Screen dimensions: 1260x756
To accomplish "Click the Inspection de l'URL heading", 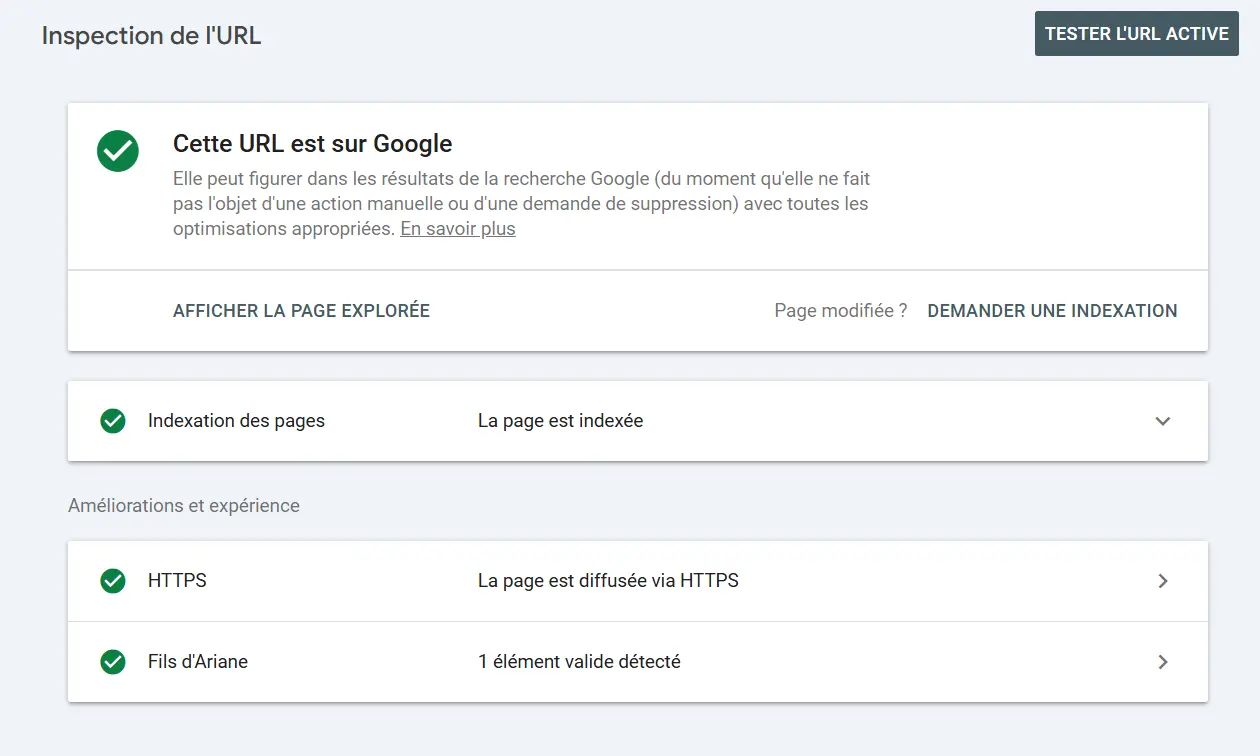I will [x=150, y=35].
